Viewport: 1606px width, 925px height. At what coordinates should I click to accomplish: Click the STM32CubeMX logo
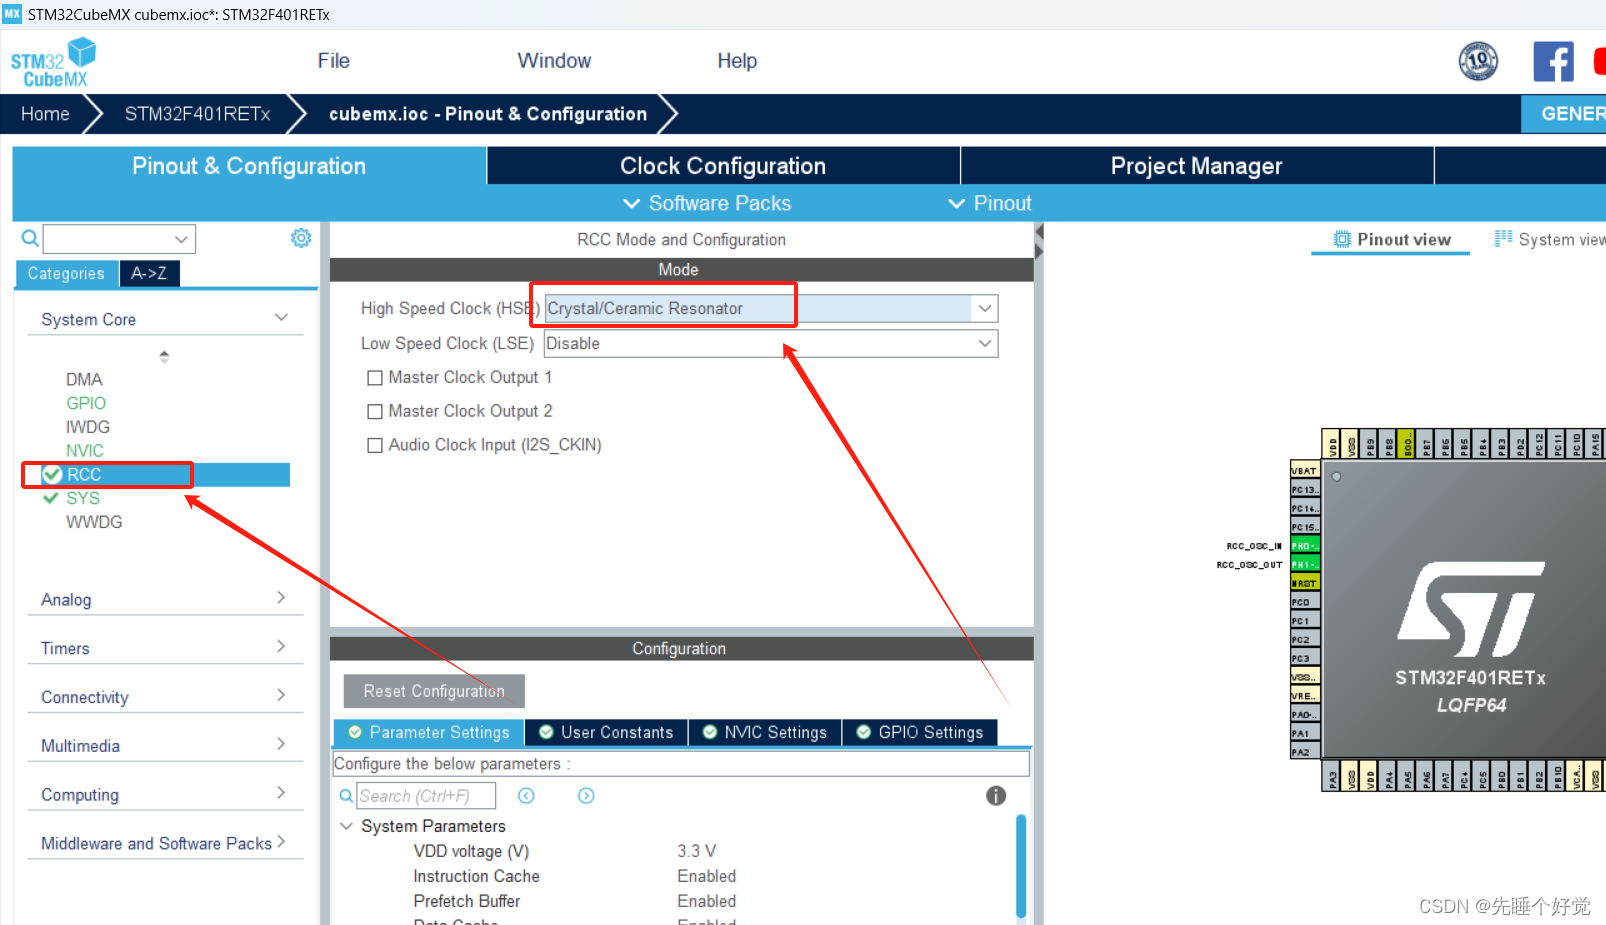point(53,63)
